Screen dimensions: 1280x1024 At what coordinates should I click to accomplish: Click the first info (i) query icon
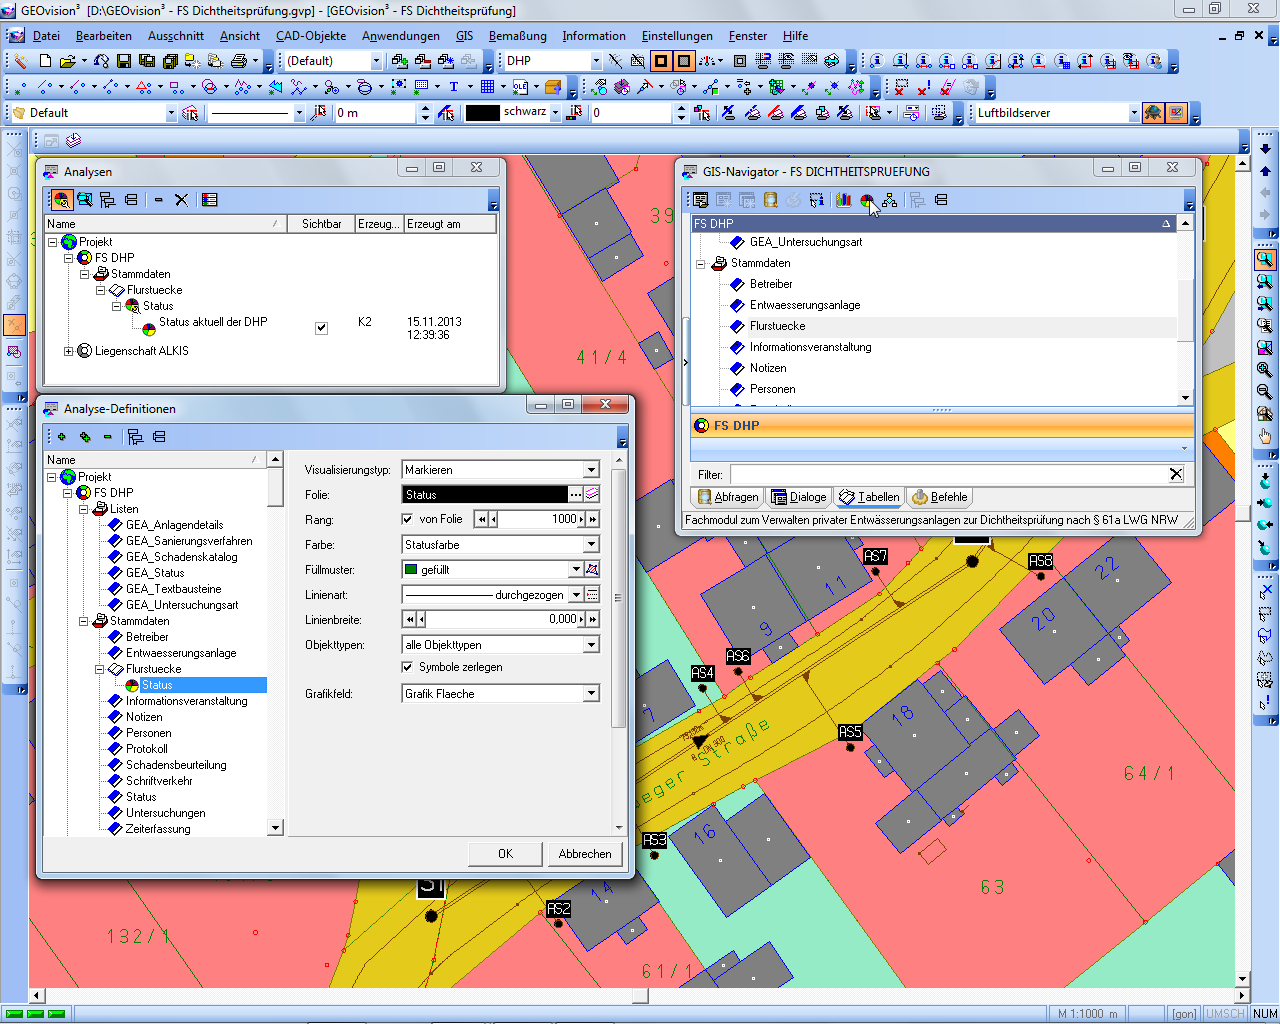(x=876, y=61)
